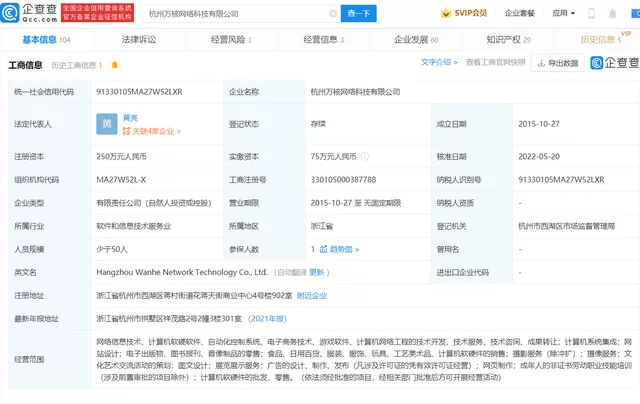Viewport: 640px width, 404px height.
Task: Click the 企查查 watermark logo at right
Action: [x=615, y=62]
